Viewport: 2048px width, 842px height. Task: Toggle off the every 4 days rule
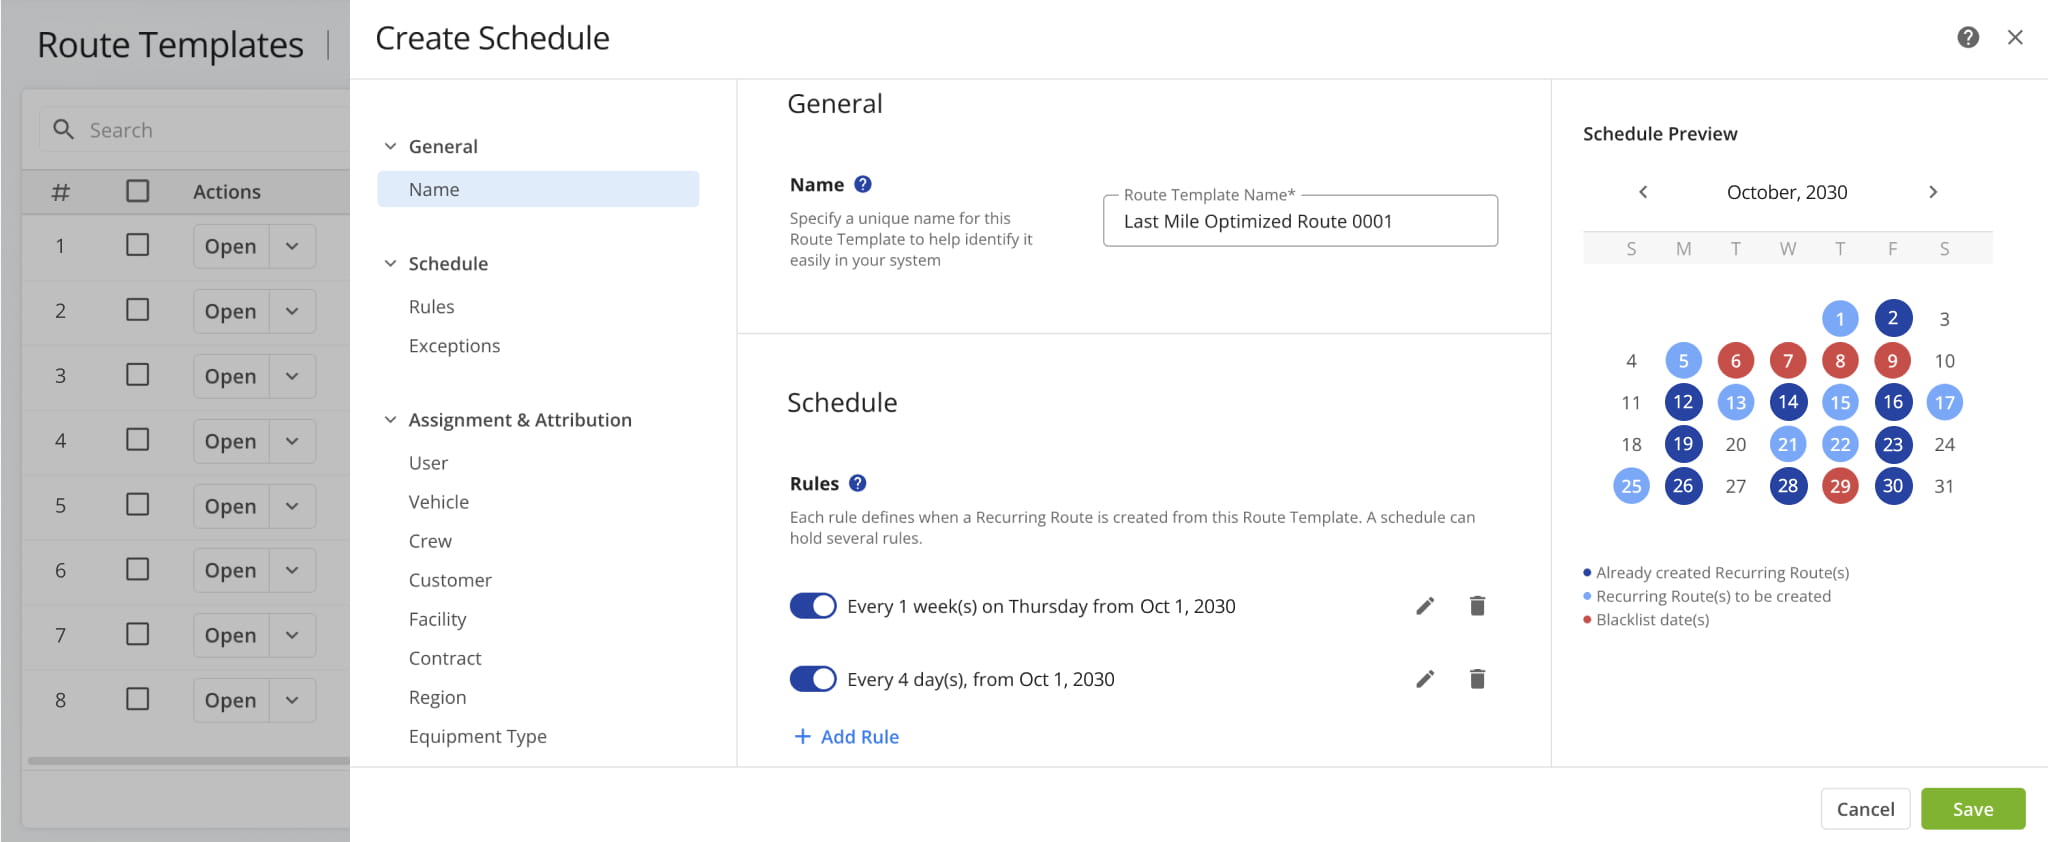(813, 679)
